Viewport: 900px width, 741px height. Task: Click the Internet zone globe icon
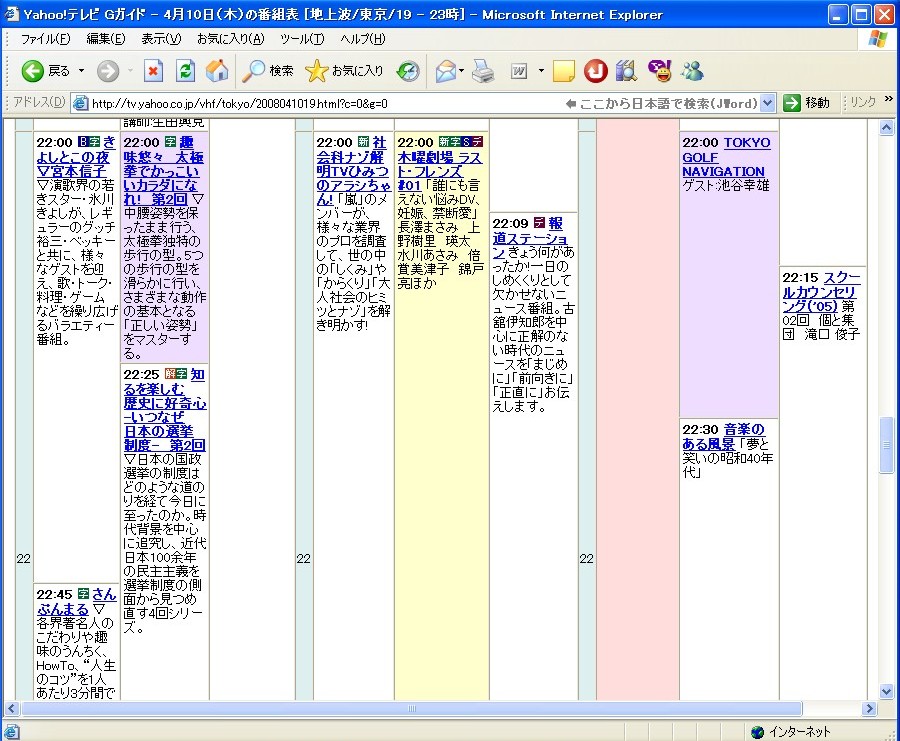[x=758, y=732]
